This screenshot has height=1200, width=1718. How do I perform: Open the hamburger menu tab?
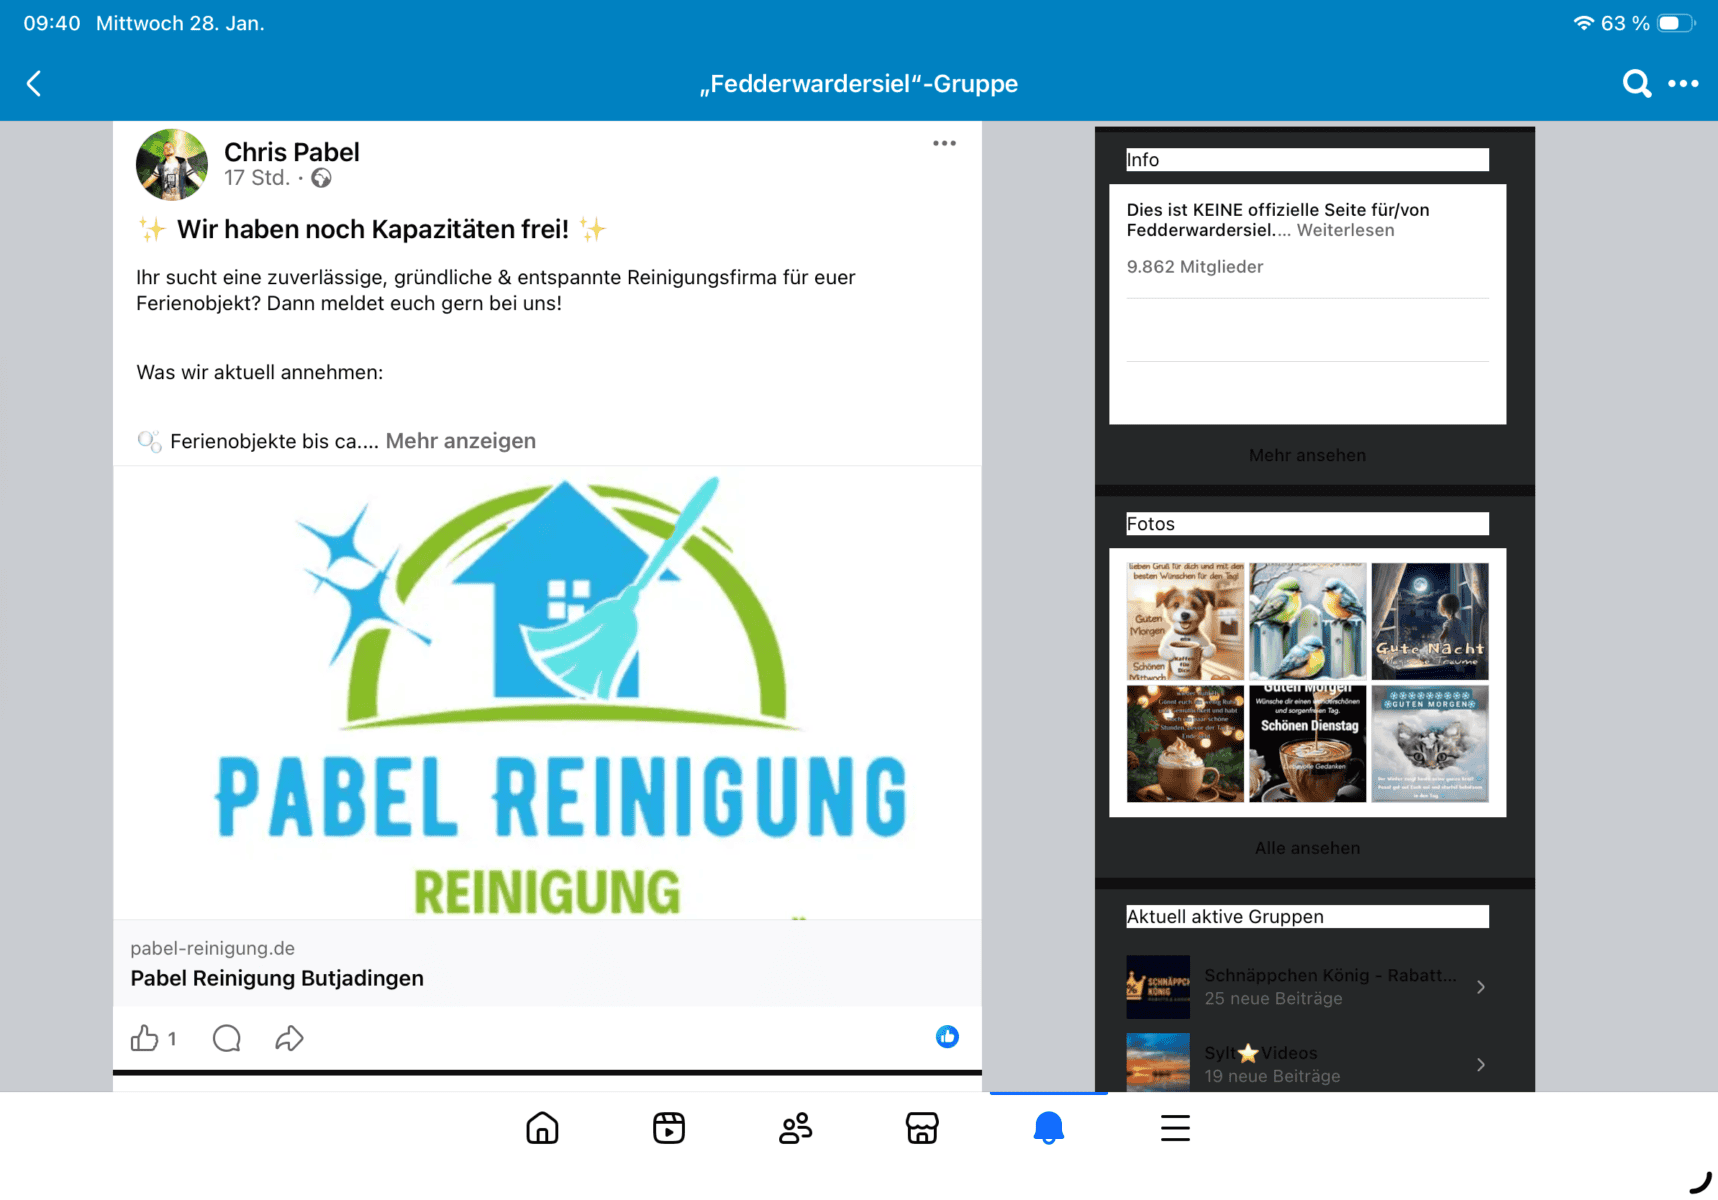1175,1128
